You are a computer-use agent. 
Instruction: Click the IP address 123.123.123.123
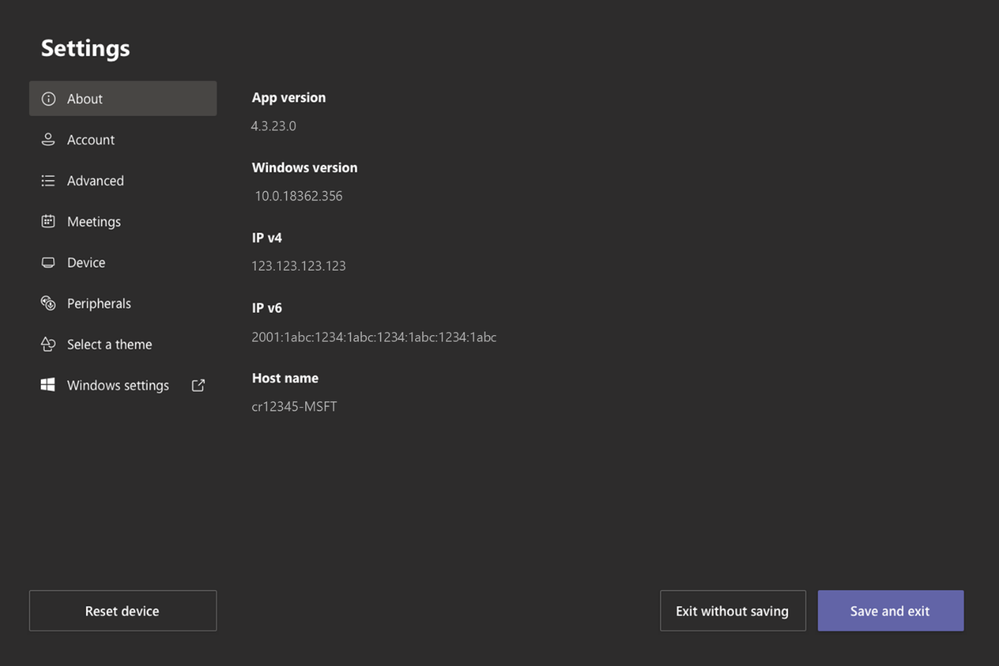(x=299, y=266)
